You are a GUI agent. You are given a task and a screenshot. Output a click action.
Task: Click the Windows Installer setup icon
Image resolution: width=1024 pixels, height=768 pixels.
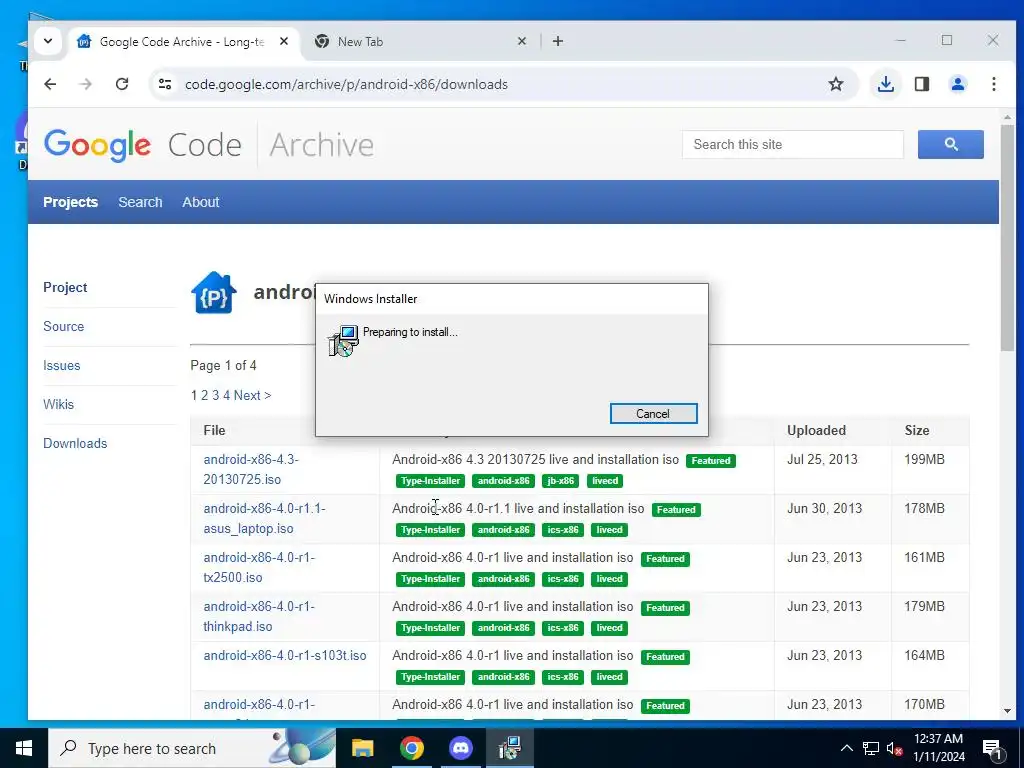click(x=344, y=340)
